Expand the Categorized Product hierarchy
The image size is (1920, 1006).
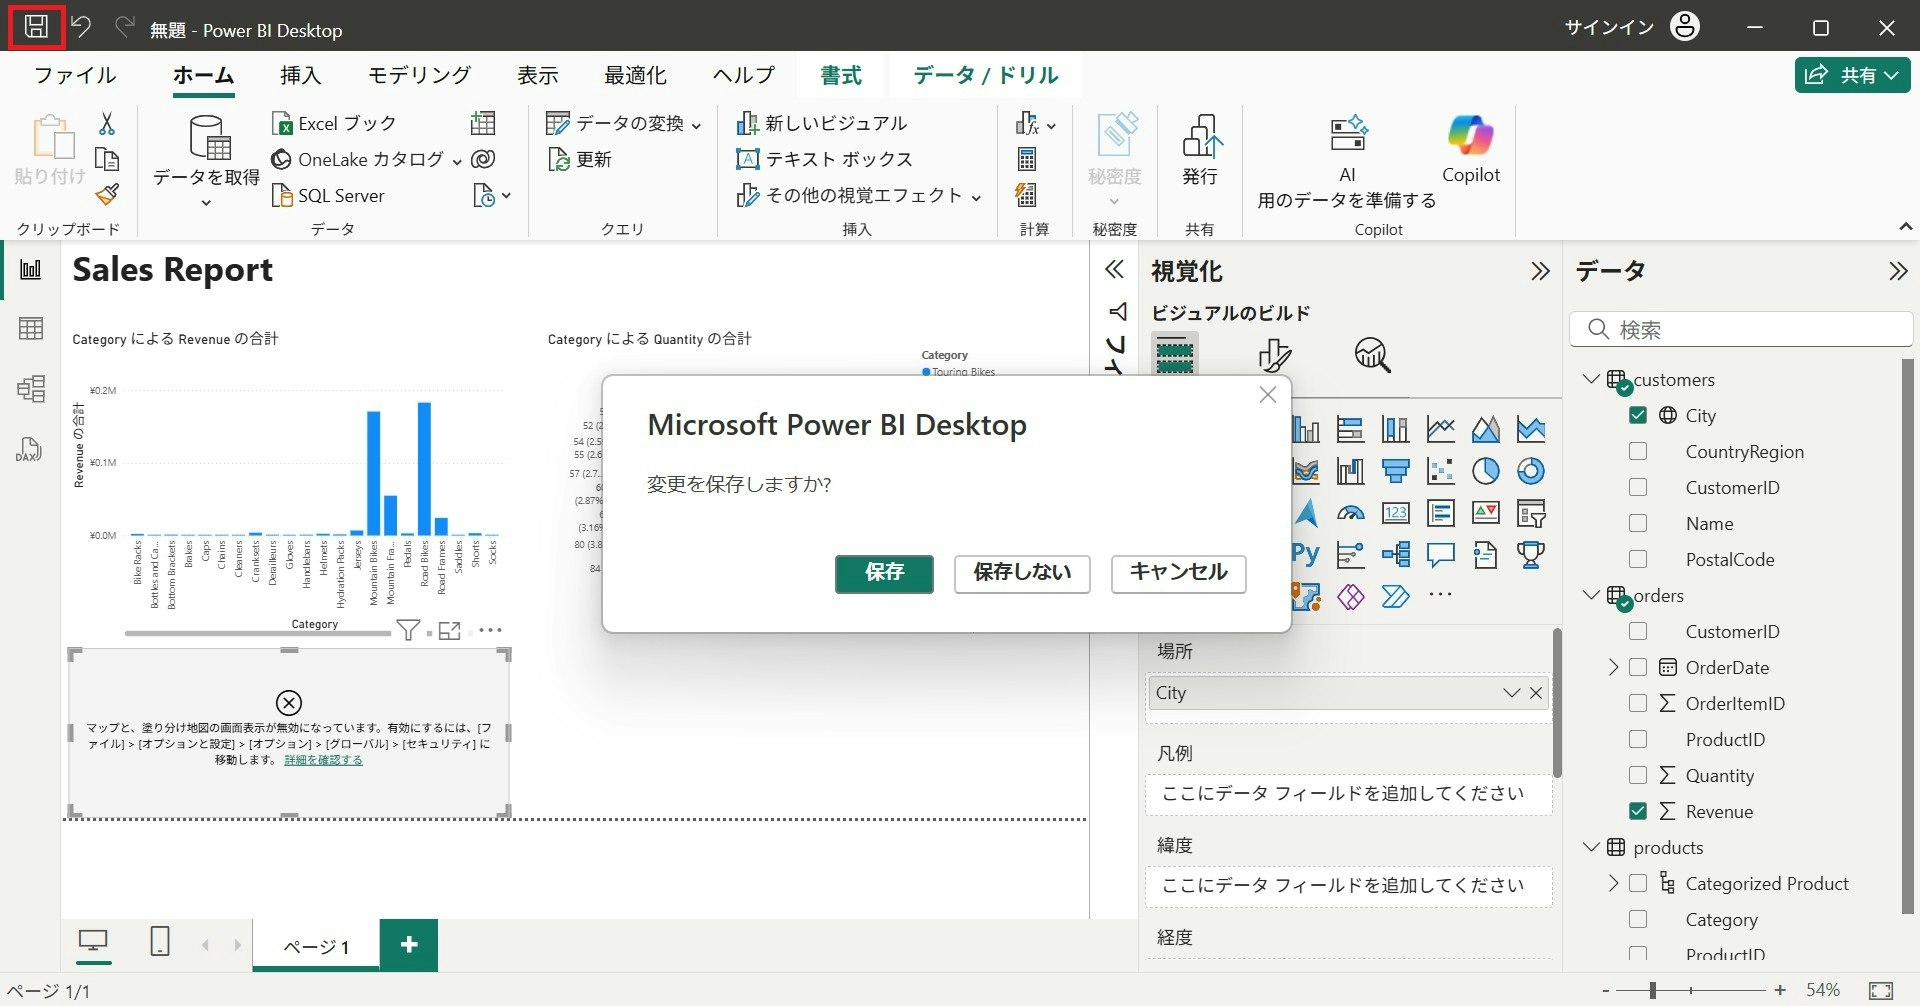(x=1613, y=883)
